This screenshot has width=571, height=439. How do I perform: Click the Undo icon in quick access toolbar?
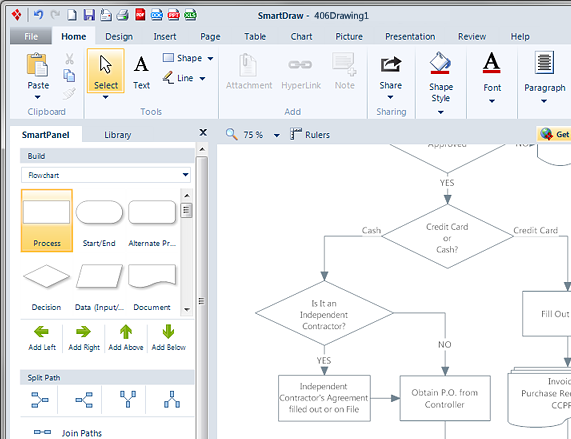click(38, 15)
